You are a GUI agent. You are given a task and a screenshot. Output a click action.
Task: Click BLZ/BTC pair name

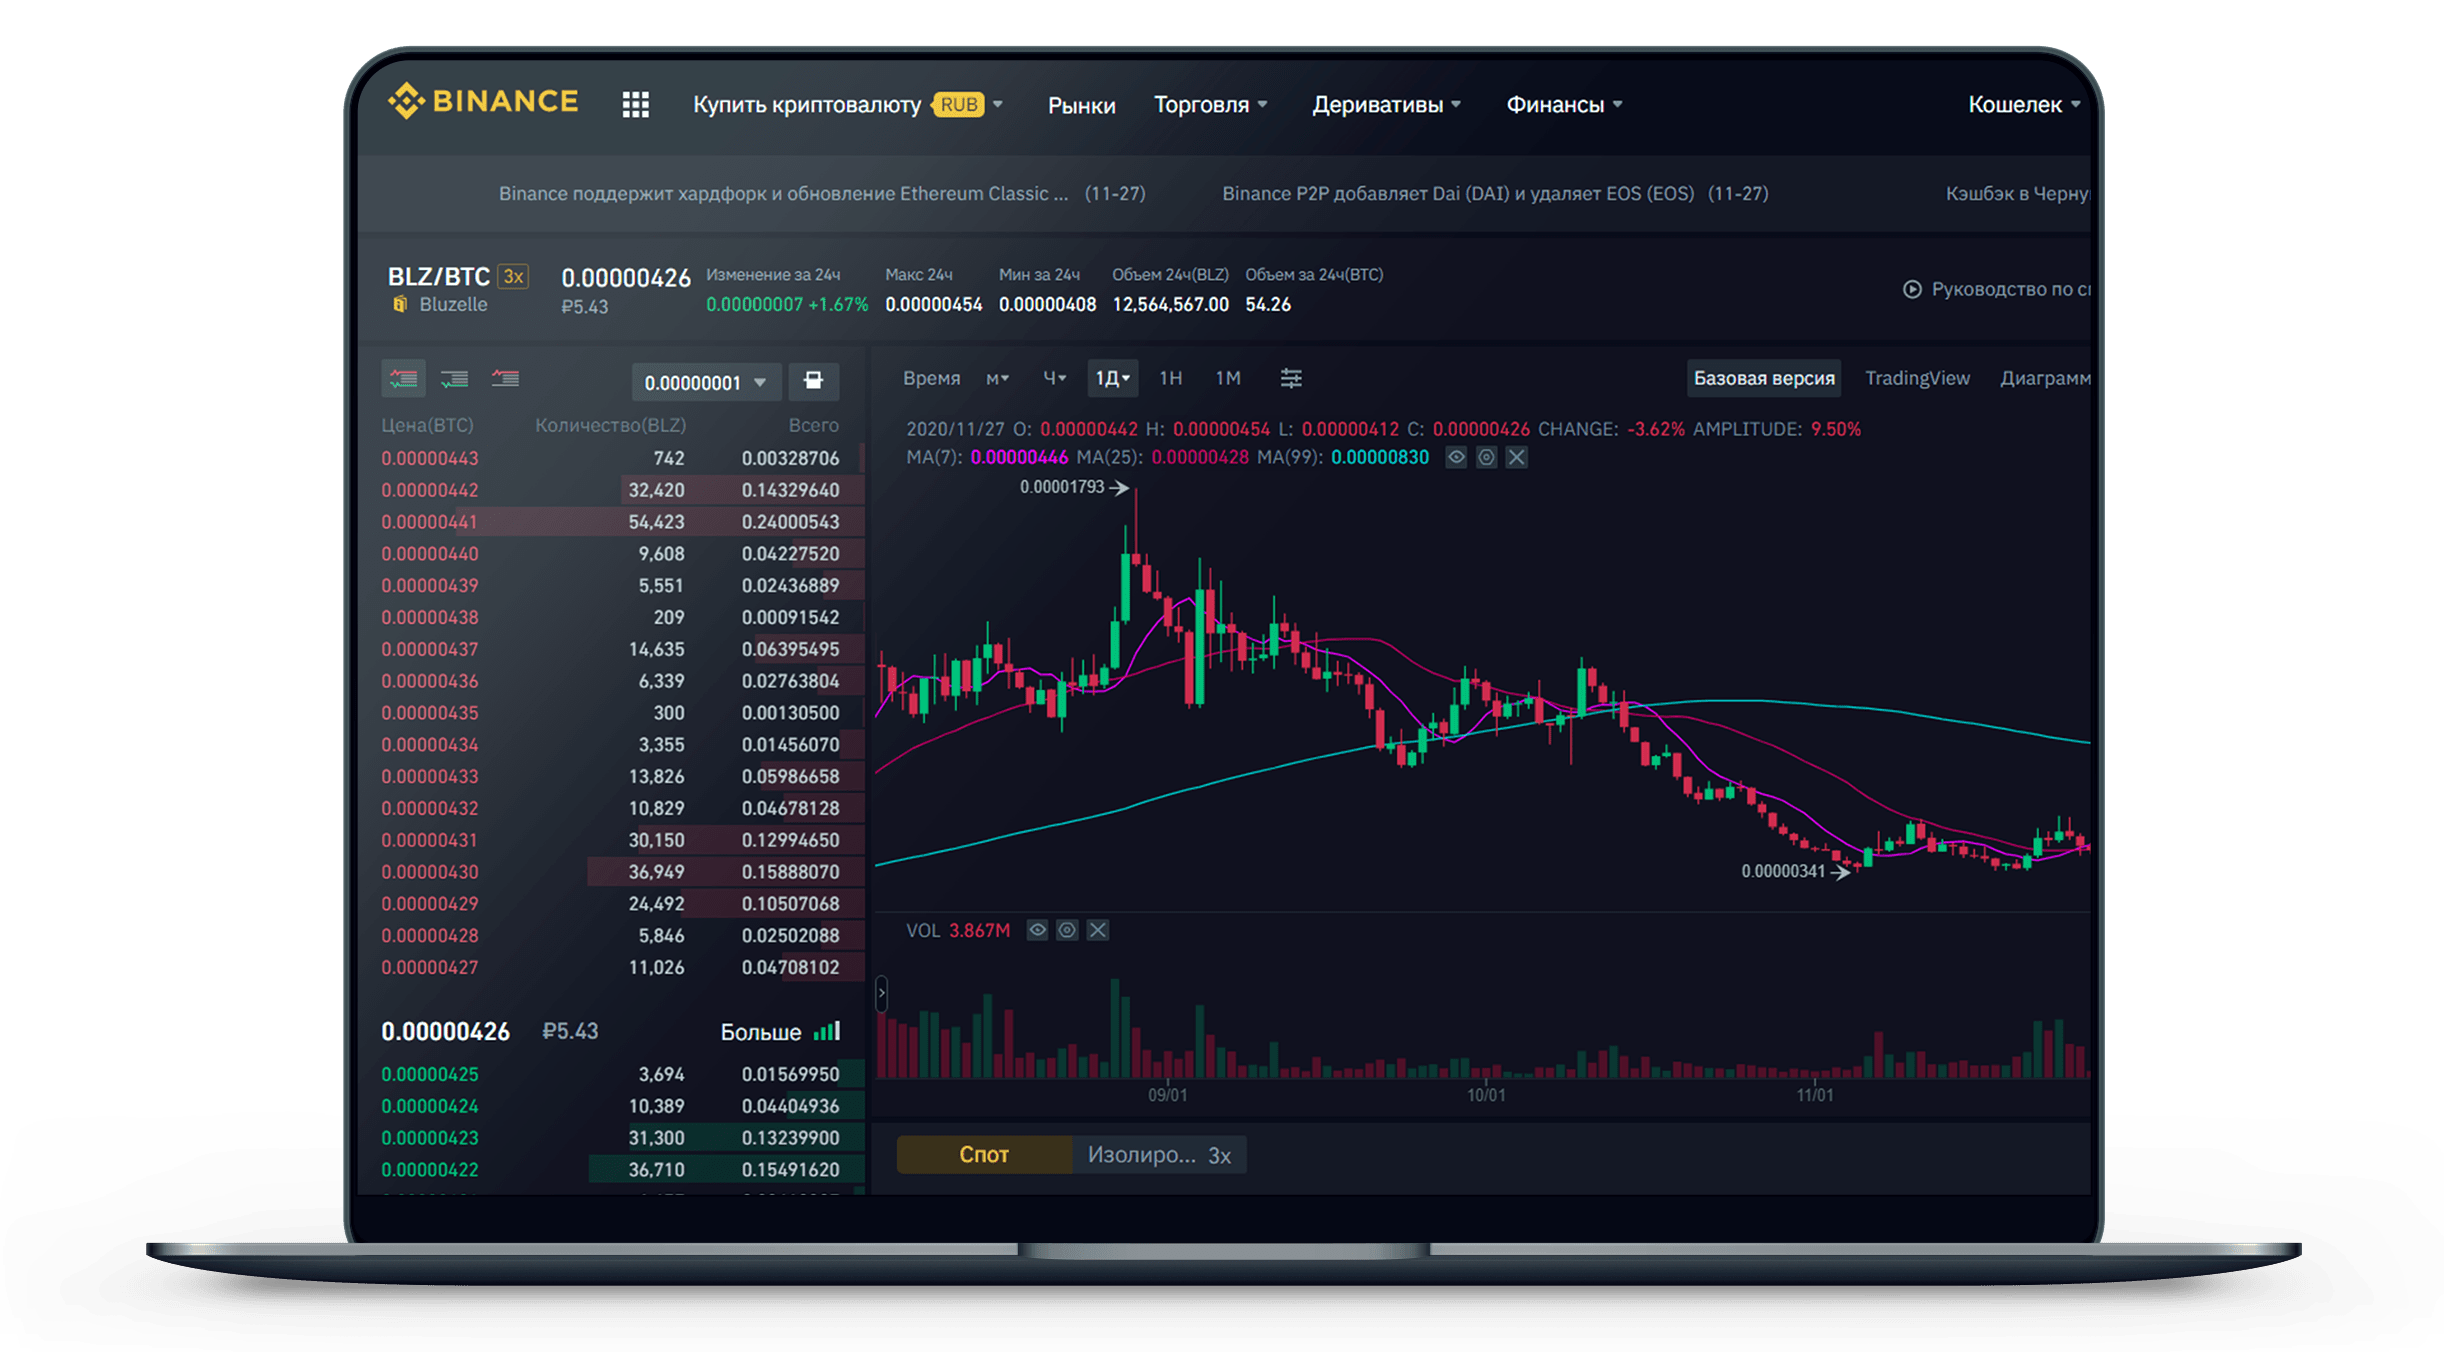click(x=438, y=276)
